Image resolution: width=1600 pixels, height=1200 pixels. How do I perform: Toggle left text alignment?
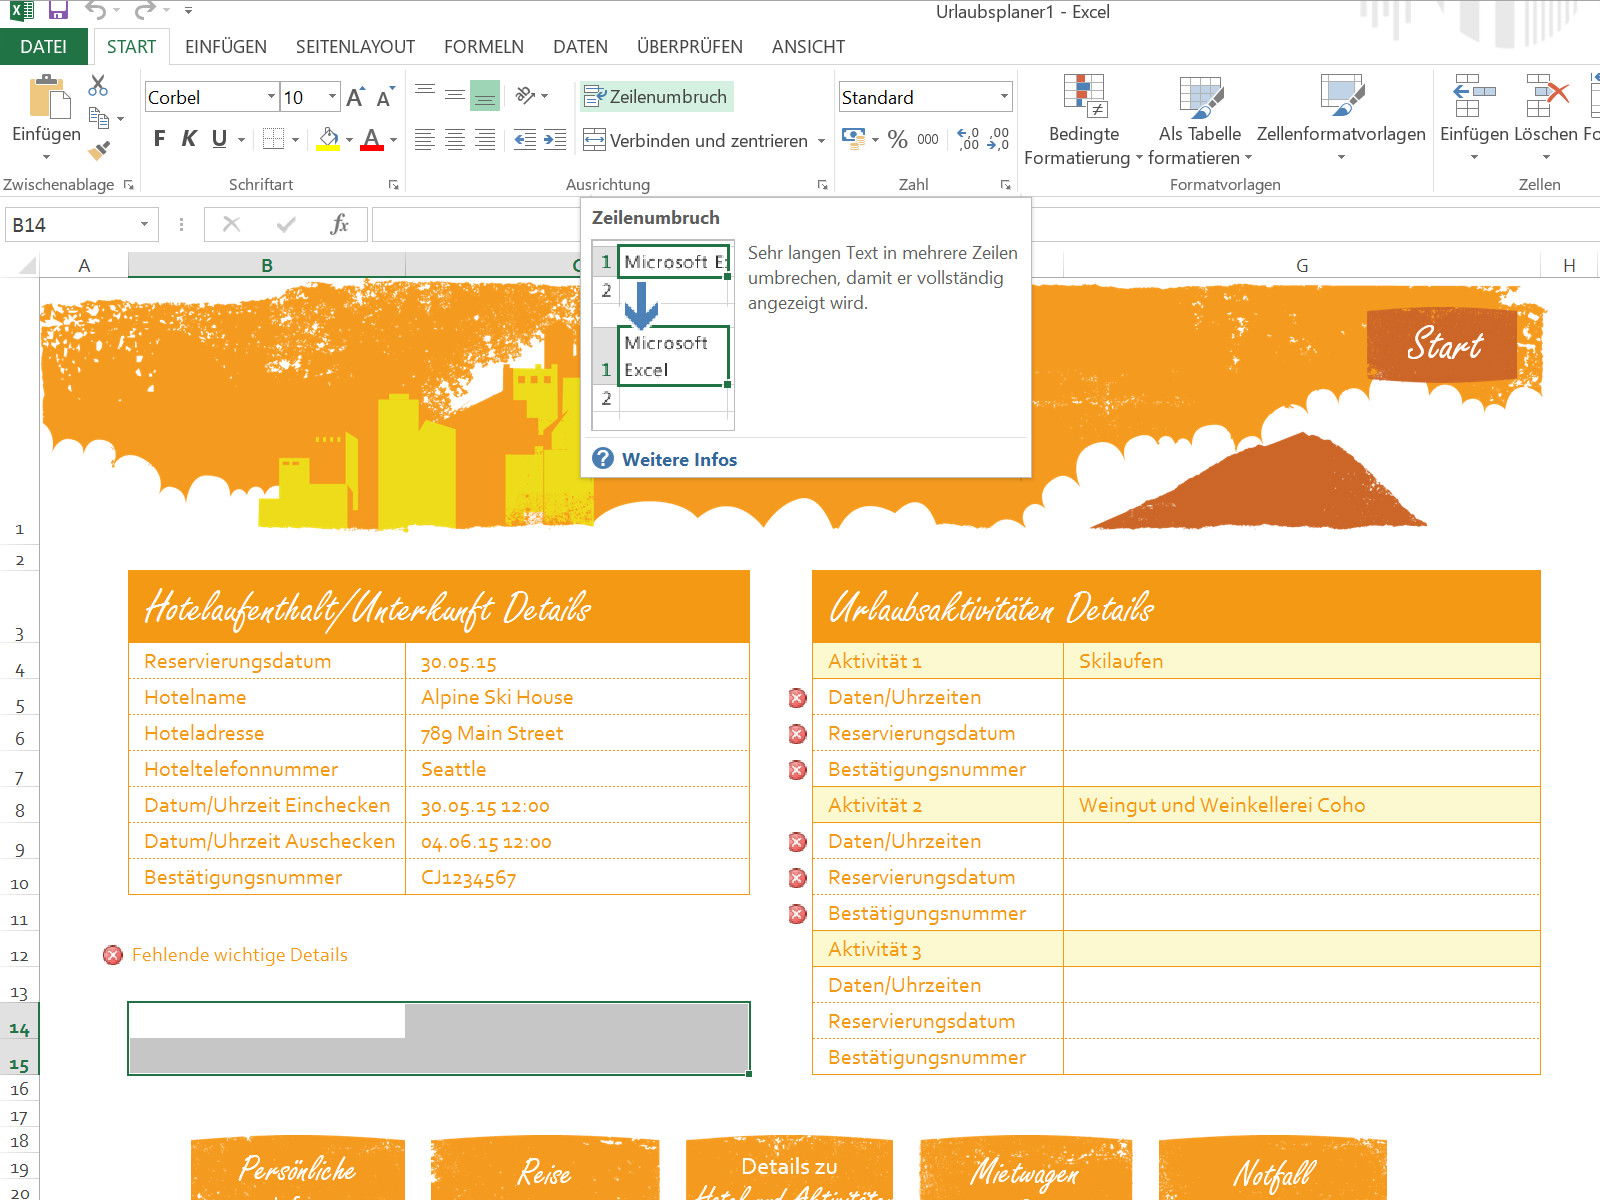(x=425, y=140)
